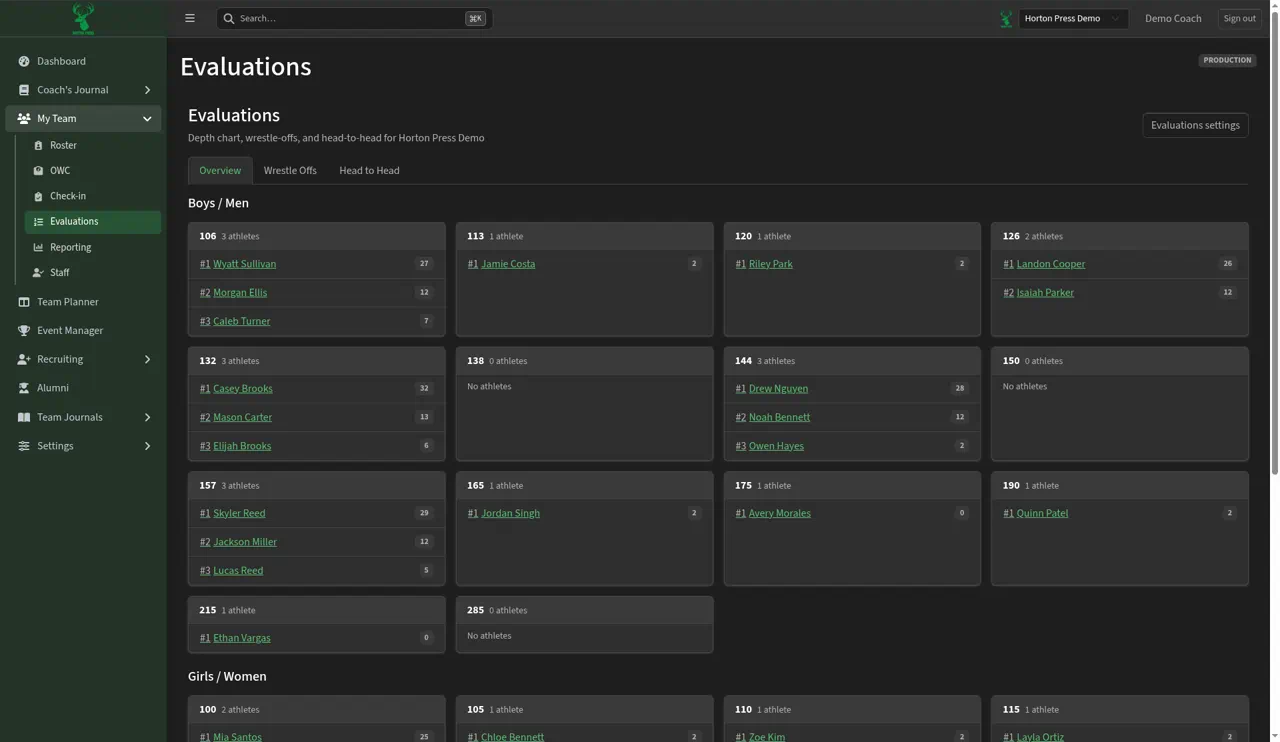
Task: Toggle the hamburger sidebar menu icon
Action: tap(190, 18)
